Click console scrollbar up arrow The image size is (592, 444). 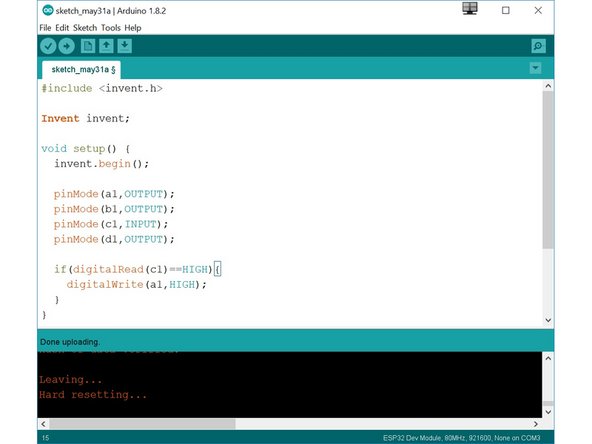coord(548,358)
